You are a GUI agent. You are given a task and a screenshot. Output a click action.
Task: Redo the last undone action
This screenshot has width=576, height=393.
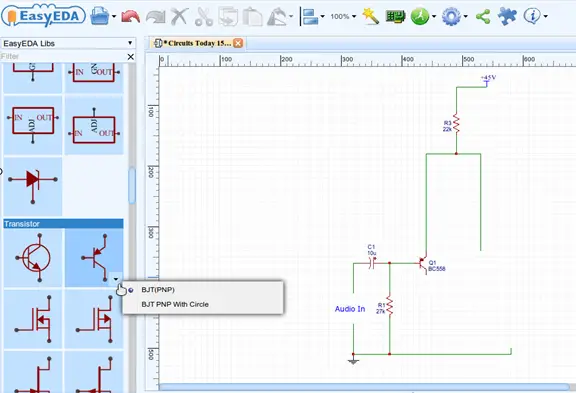[x=155, y=17]
